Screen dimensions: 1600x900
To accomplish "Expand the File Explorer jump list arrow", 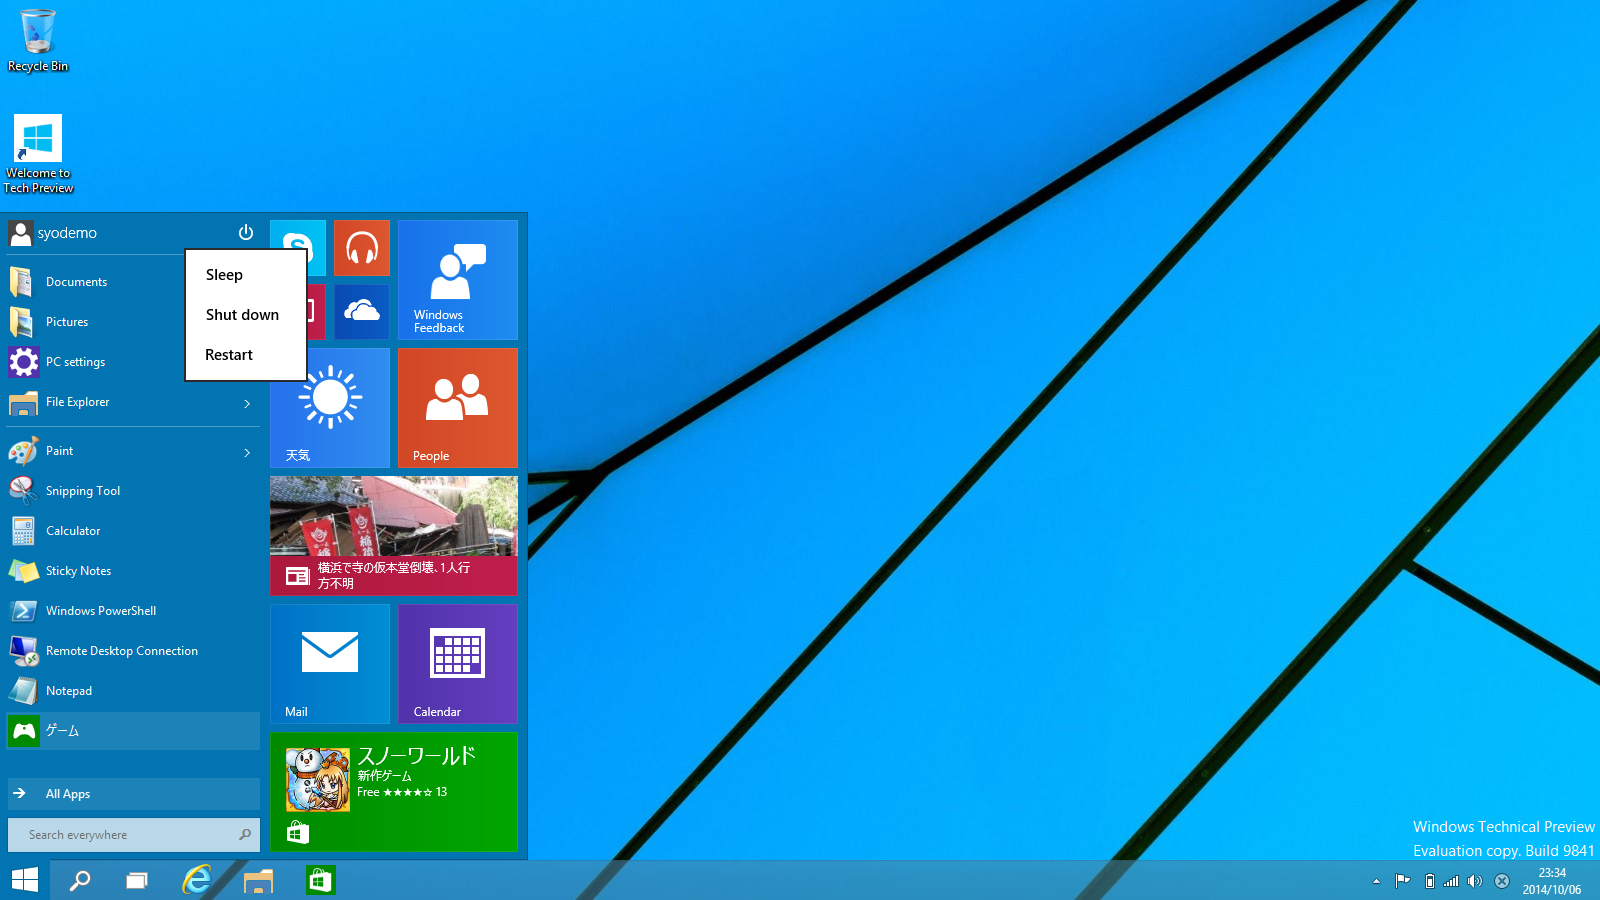I will [247, 403].
